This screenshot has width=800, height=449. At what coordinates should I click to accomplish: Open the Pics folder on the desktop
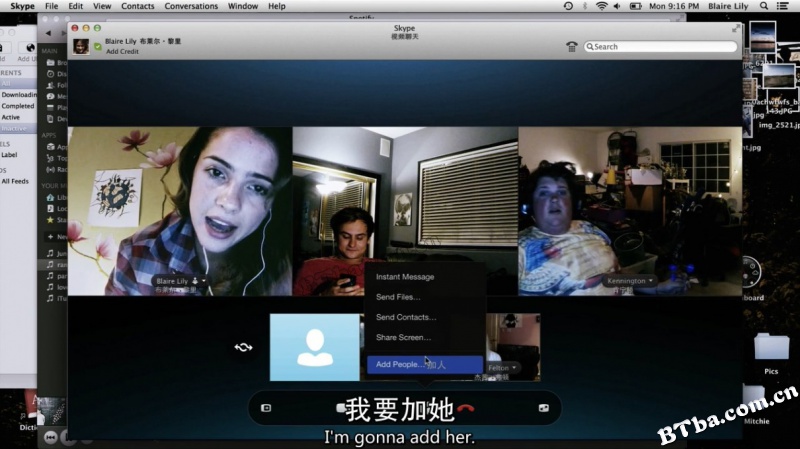771,347
